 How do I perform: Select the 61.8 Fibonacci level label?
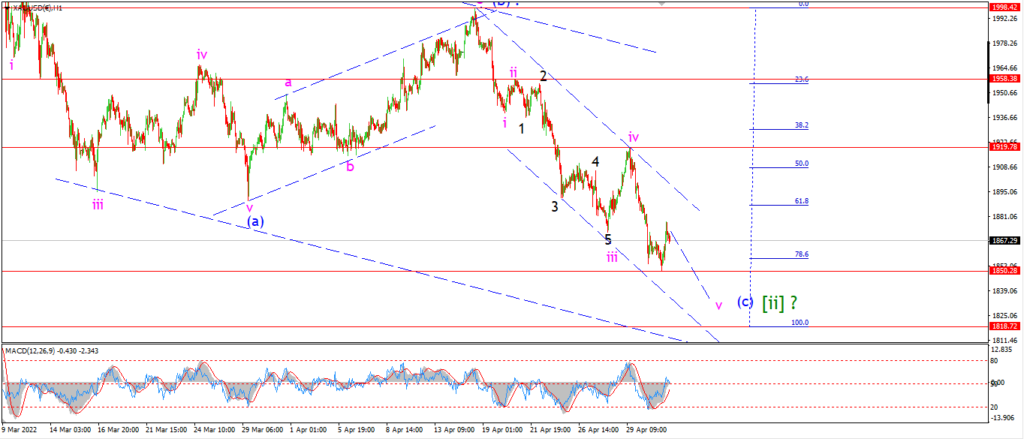click(802, 201)
